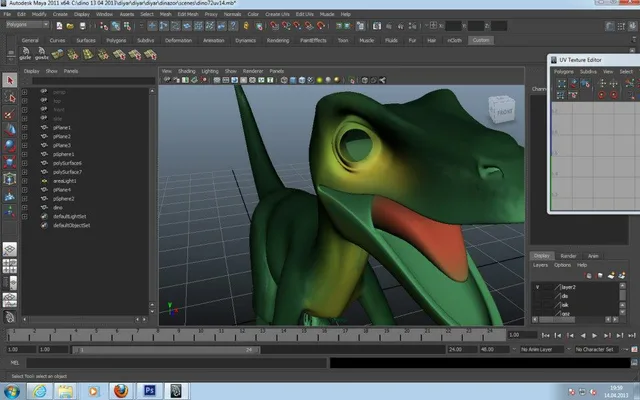Go to start of playback range
Screen dimensions: 640x400
point(545,336)
